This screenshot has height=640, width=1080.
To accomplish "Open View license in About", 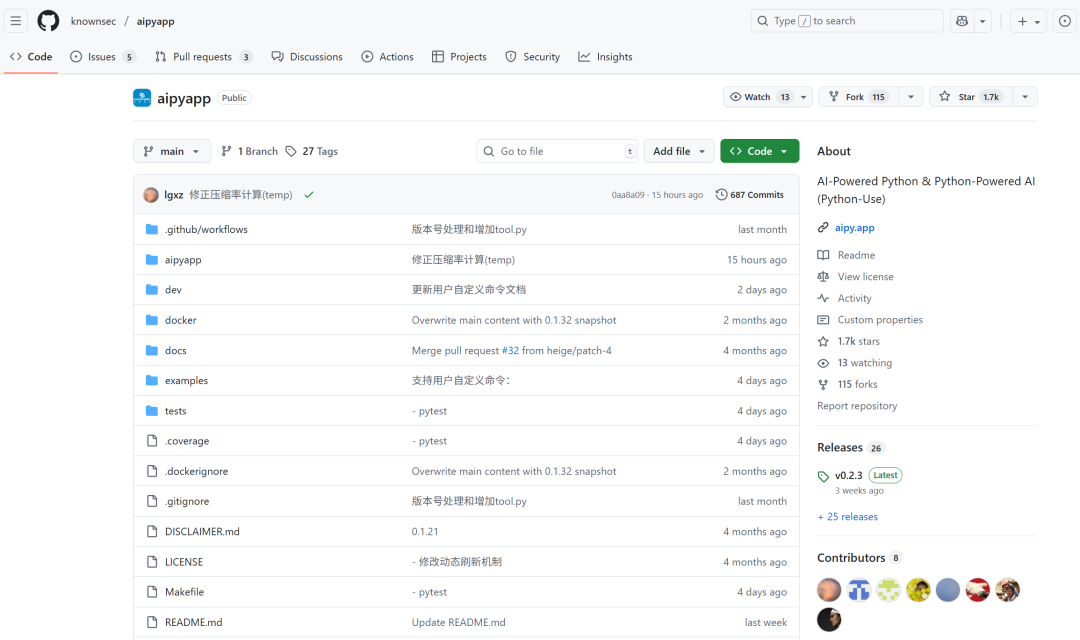I will tap(865, 276).
